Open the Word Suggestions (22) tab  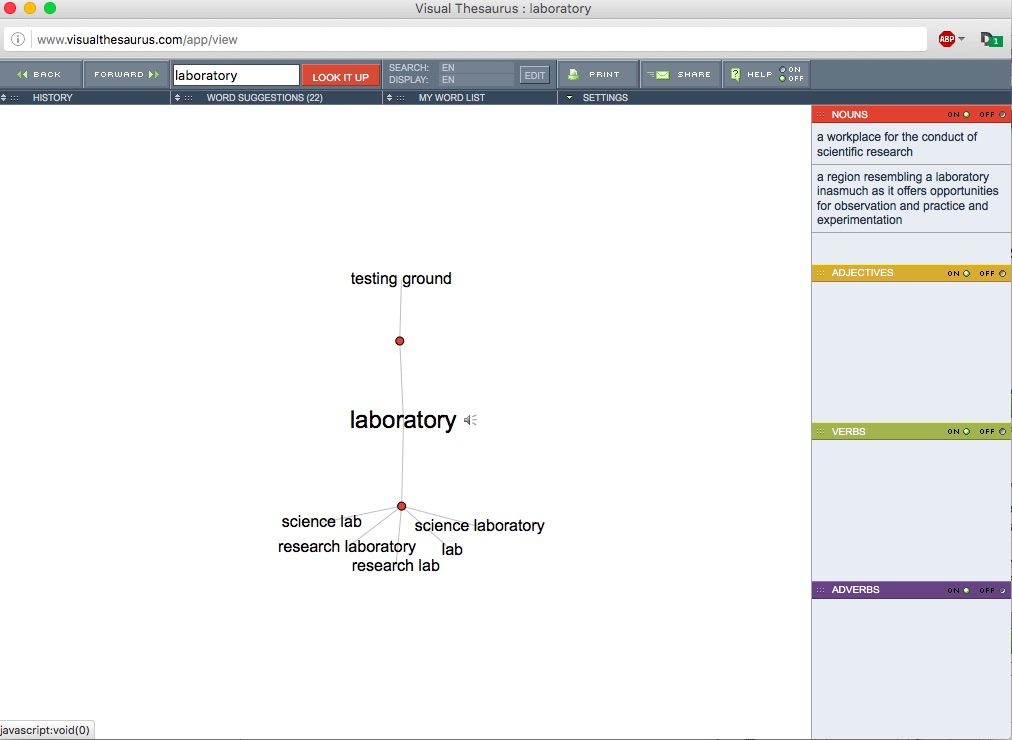click(x=265, y=98)
